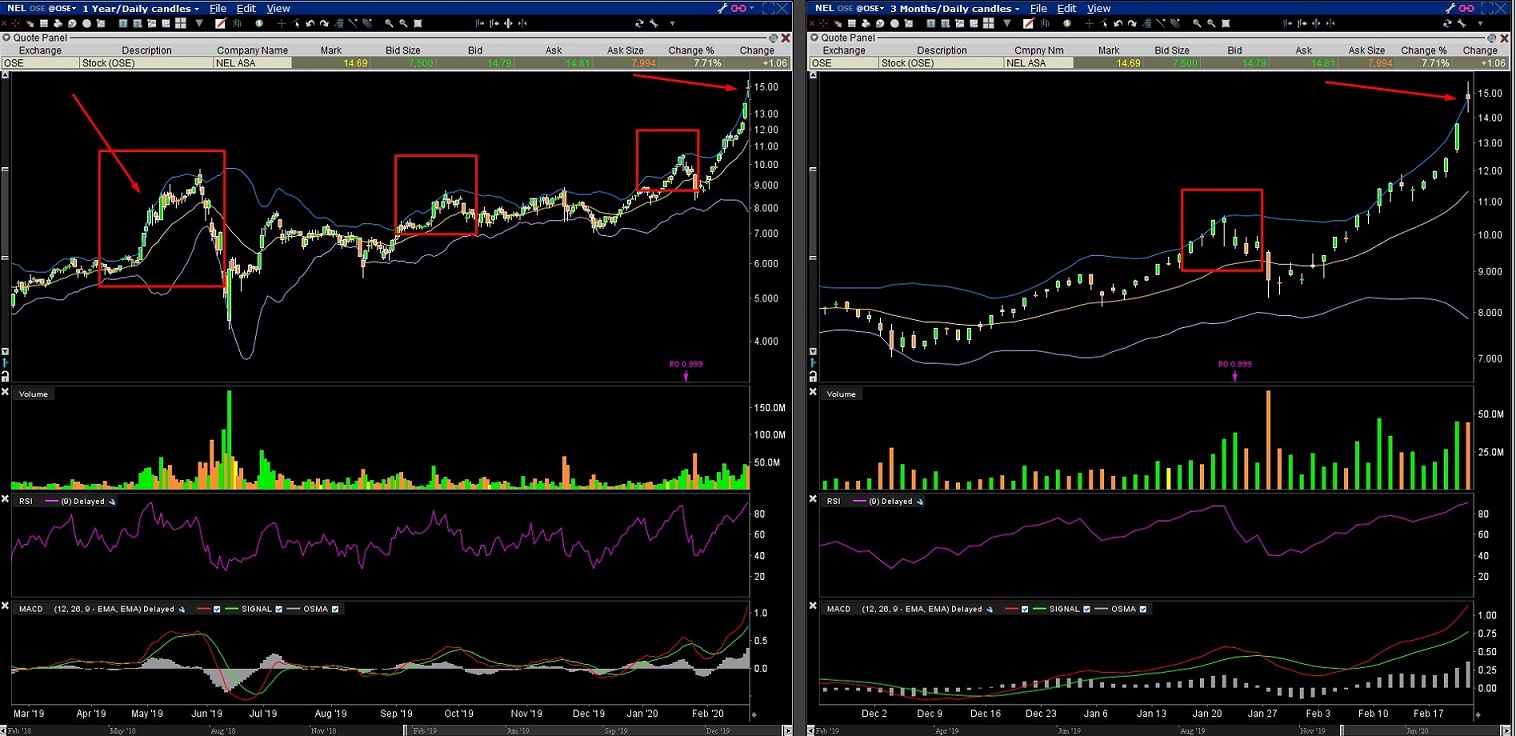This screenshot has width=1516, height=736.
Task: Click gray OSMA line swatch in left chart
Action: 293,608
